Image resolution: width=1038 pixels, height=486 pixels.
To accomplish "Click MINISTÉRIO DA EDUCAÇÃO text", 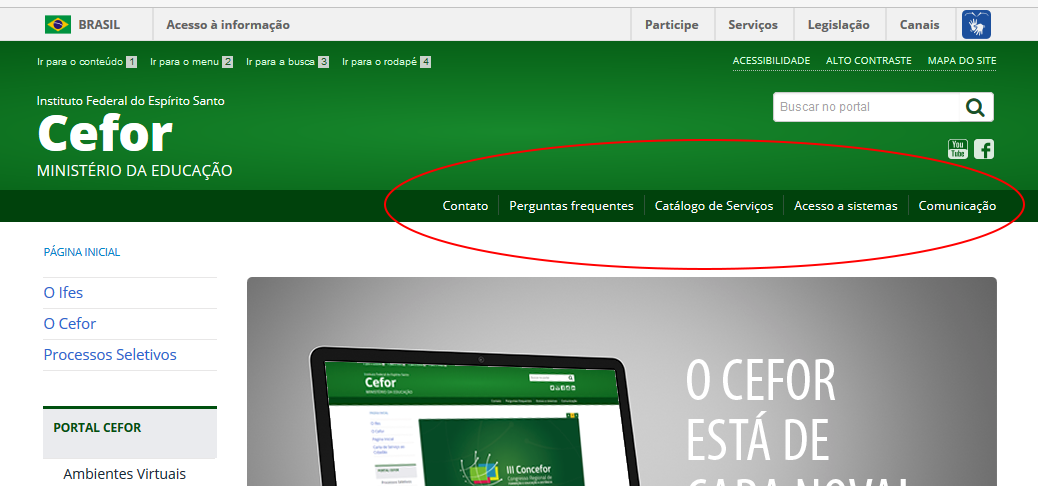I will pyautogui.click(x=134, y=170).
